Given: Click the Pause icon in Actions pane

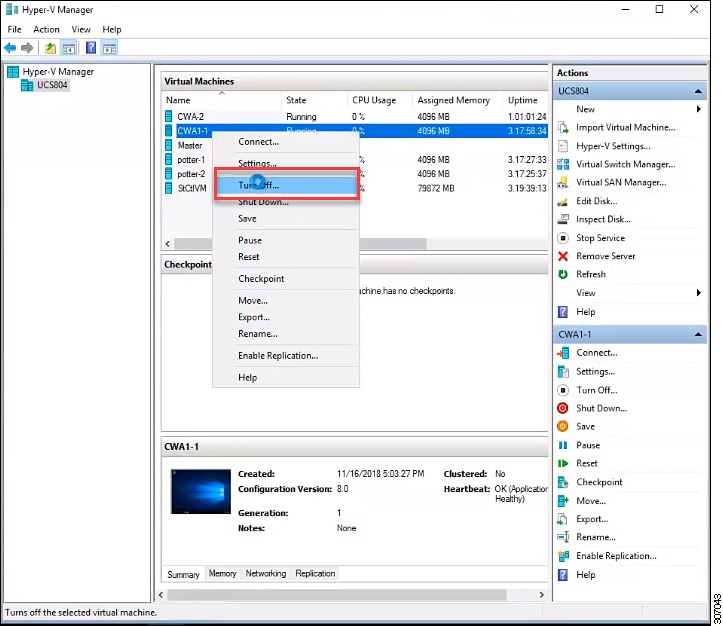Looking at the screenshot, I should point(563,445).
